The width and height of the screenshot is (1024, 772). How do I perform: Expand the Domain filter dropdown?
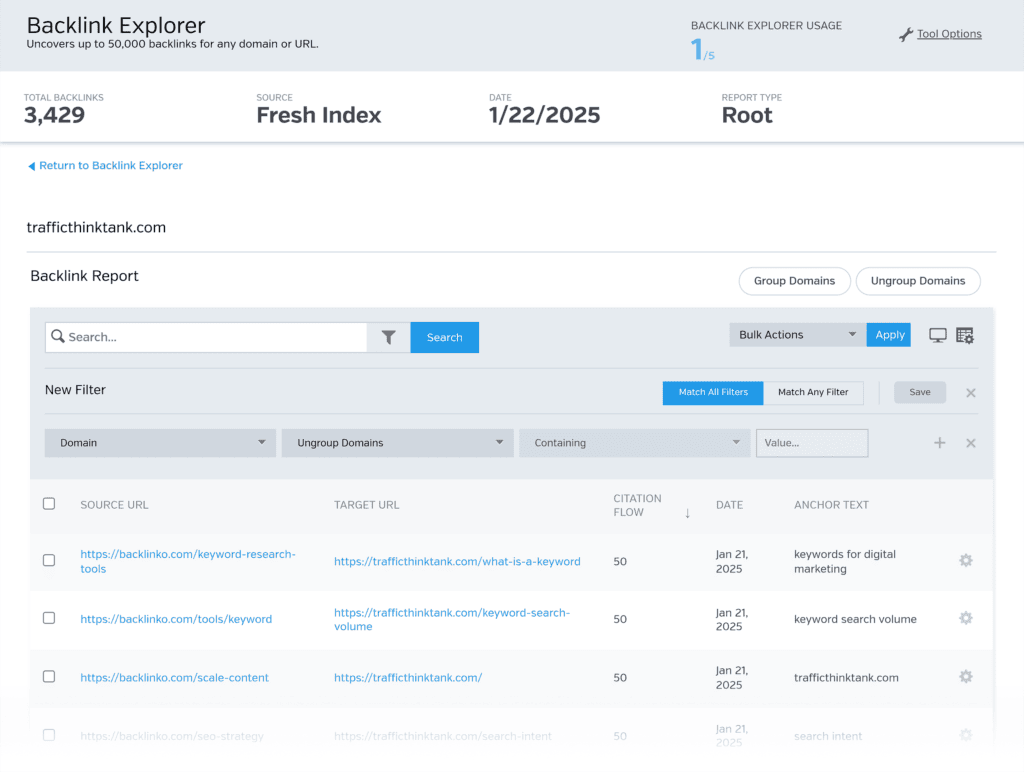[160, 443]
